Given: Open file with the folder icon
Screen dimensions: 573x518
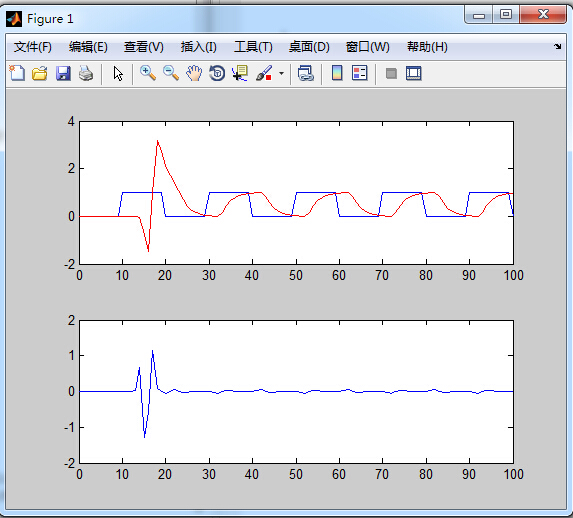Looking at the screenshot, I should coord(39,73).
